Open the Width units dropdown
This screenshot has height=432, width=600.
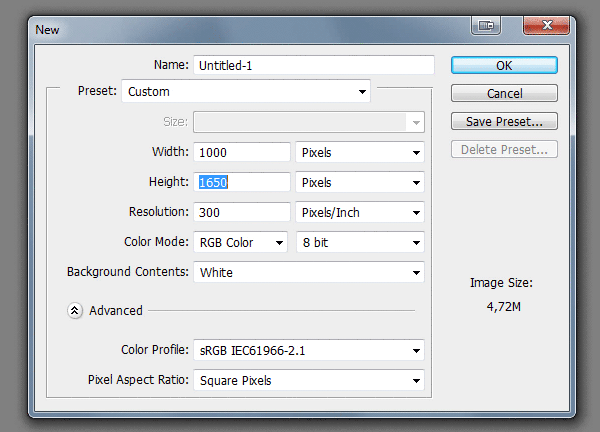[360, 153]
